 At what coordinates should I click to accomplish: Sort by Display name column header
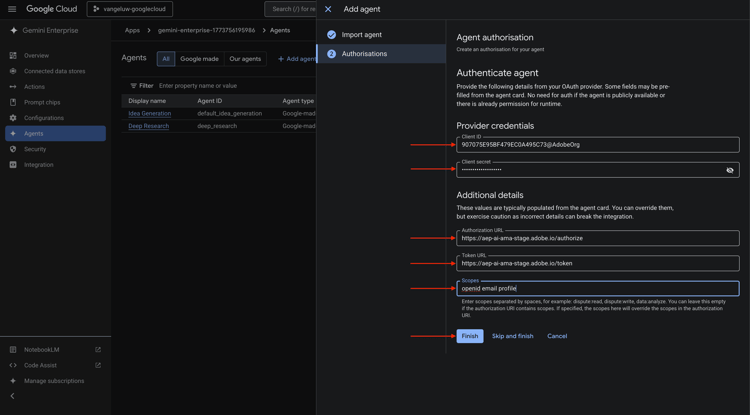(147, 101)
